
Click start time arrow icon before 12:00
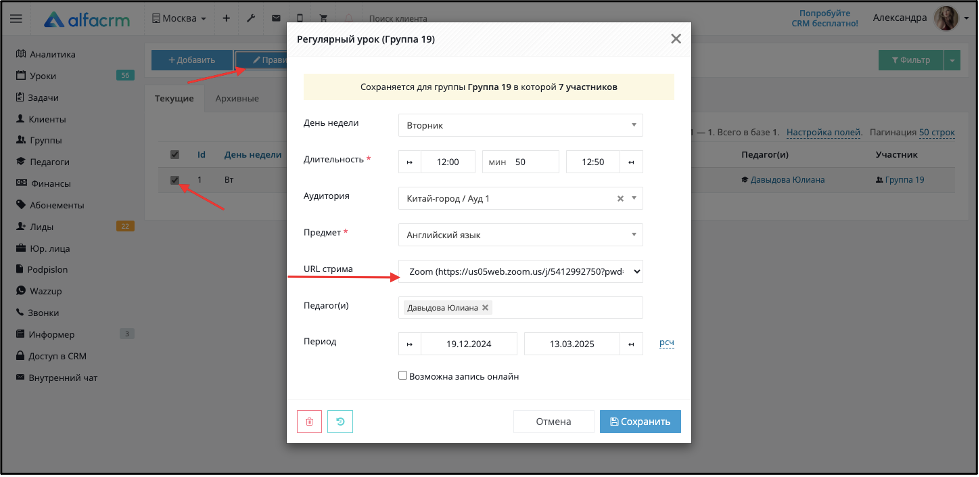tap(410, 162)
